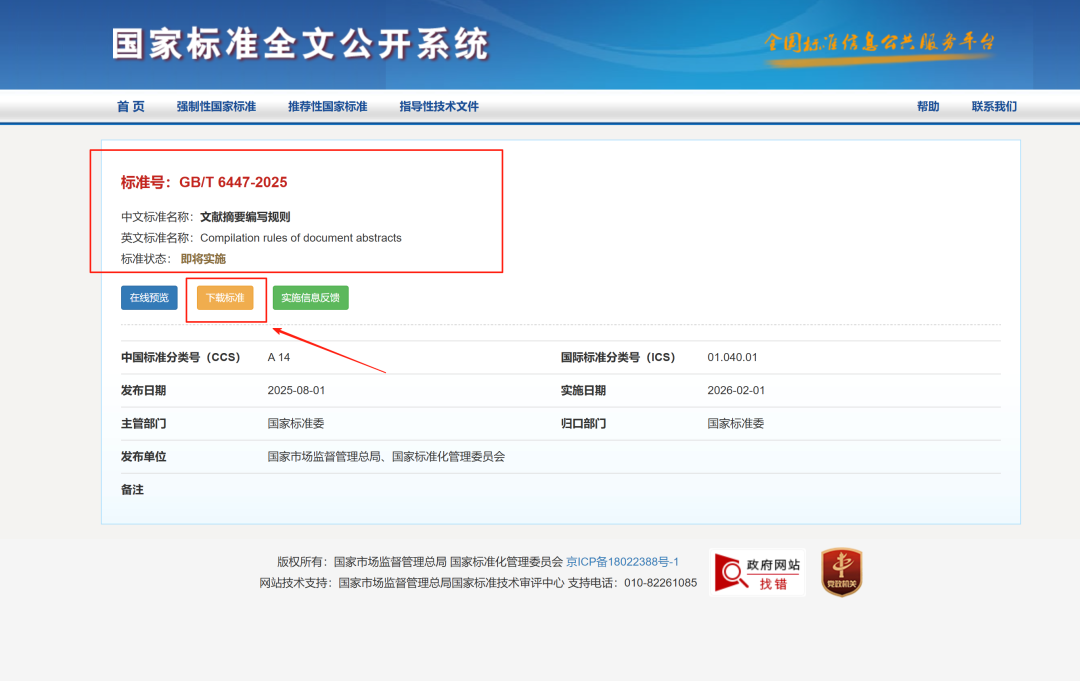This screenshot has width=1080, height=681.
Task: Open the 强制性国家标准 navigation tab
Action: [216, 106]
